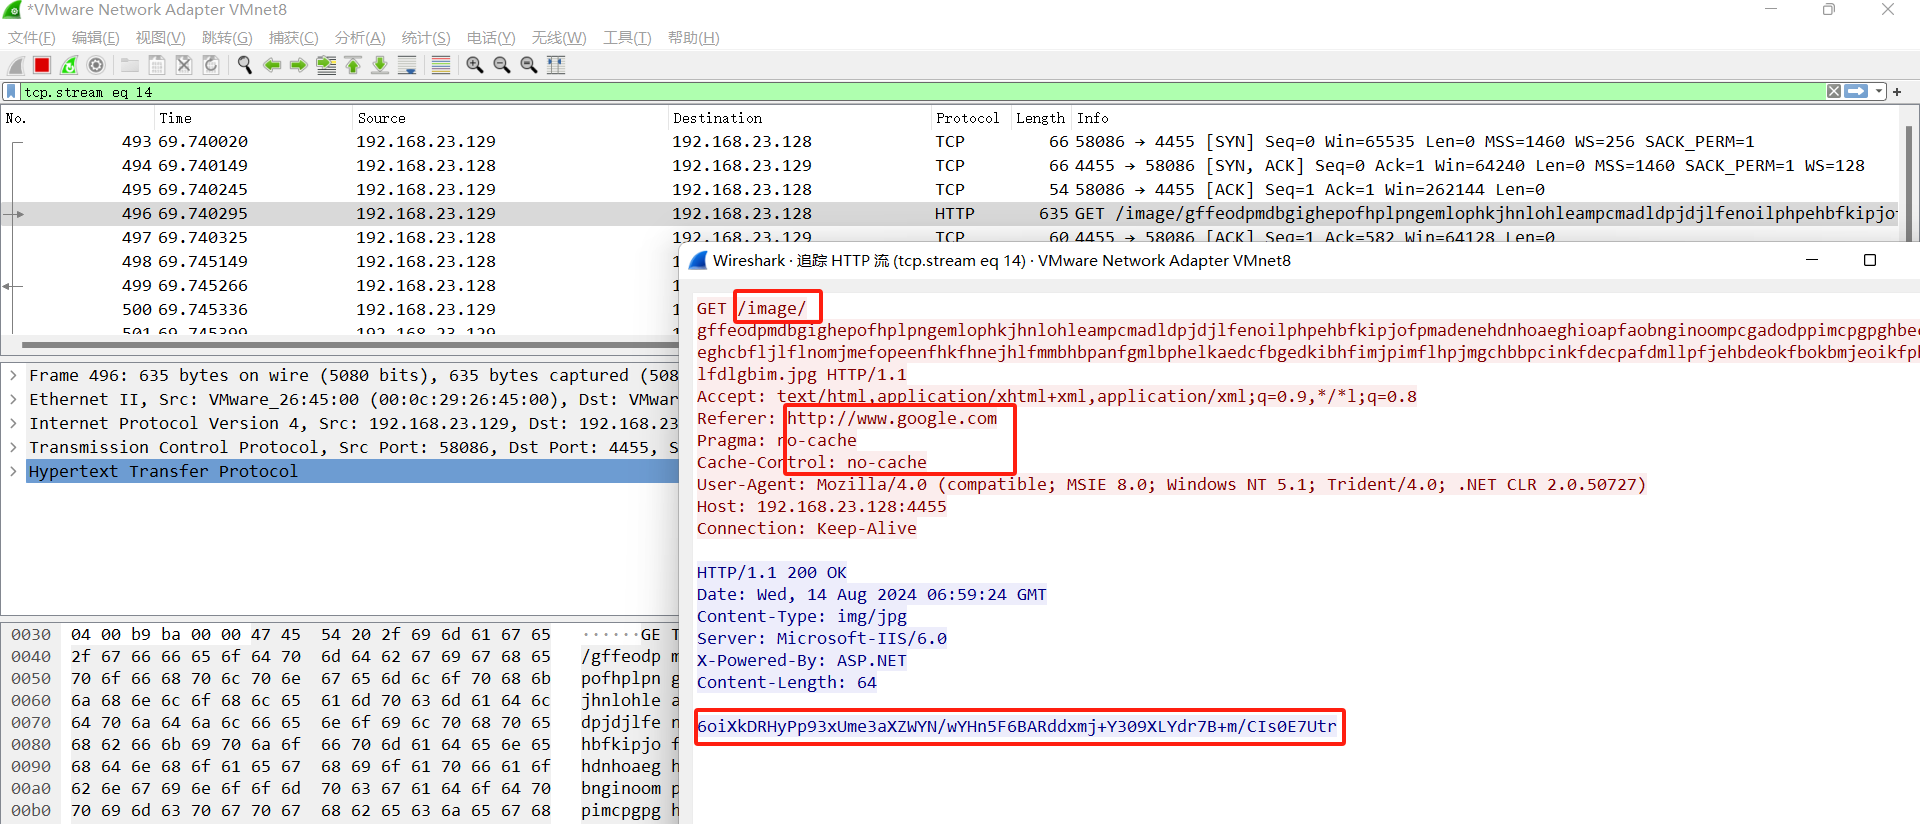Open the 捕获(C) menu
Image resolution: width=1920 pixels, height=824 pixels.
[294, 38]
